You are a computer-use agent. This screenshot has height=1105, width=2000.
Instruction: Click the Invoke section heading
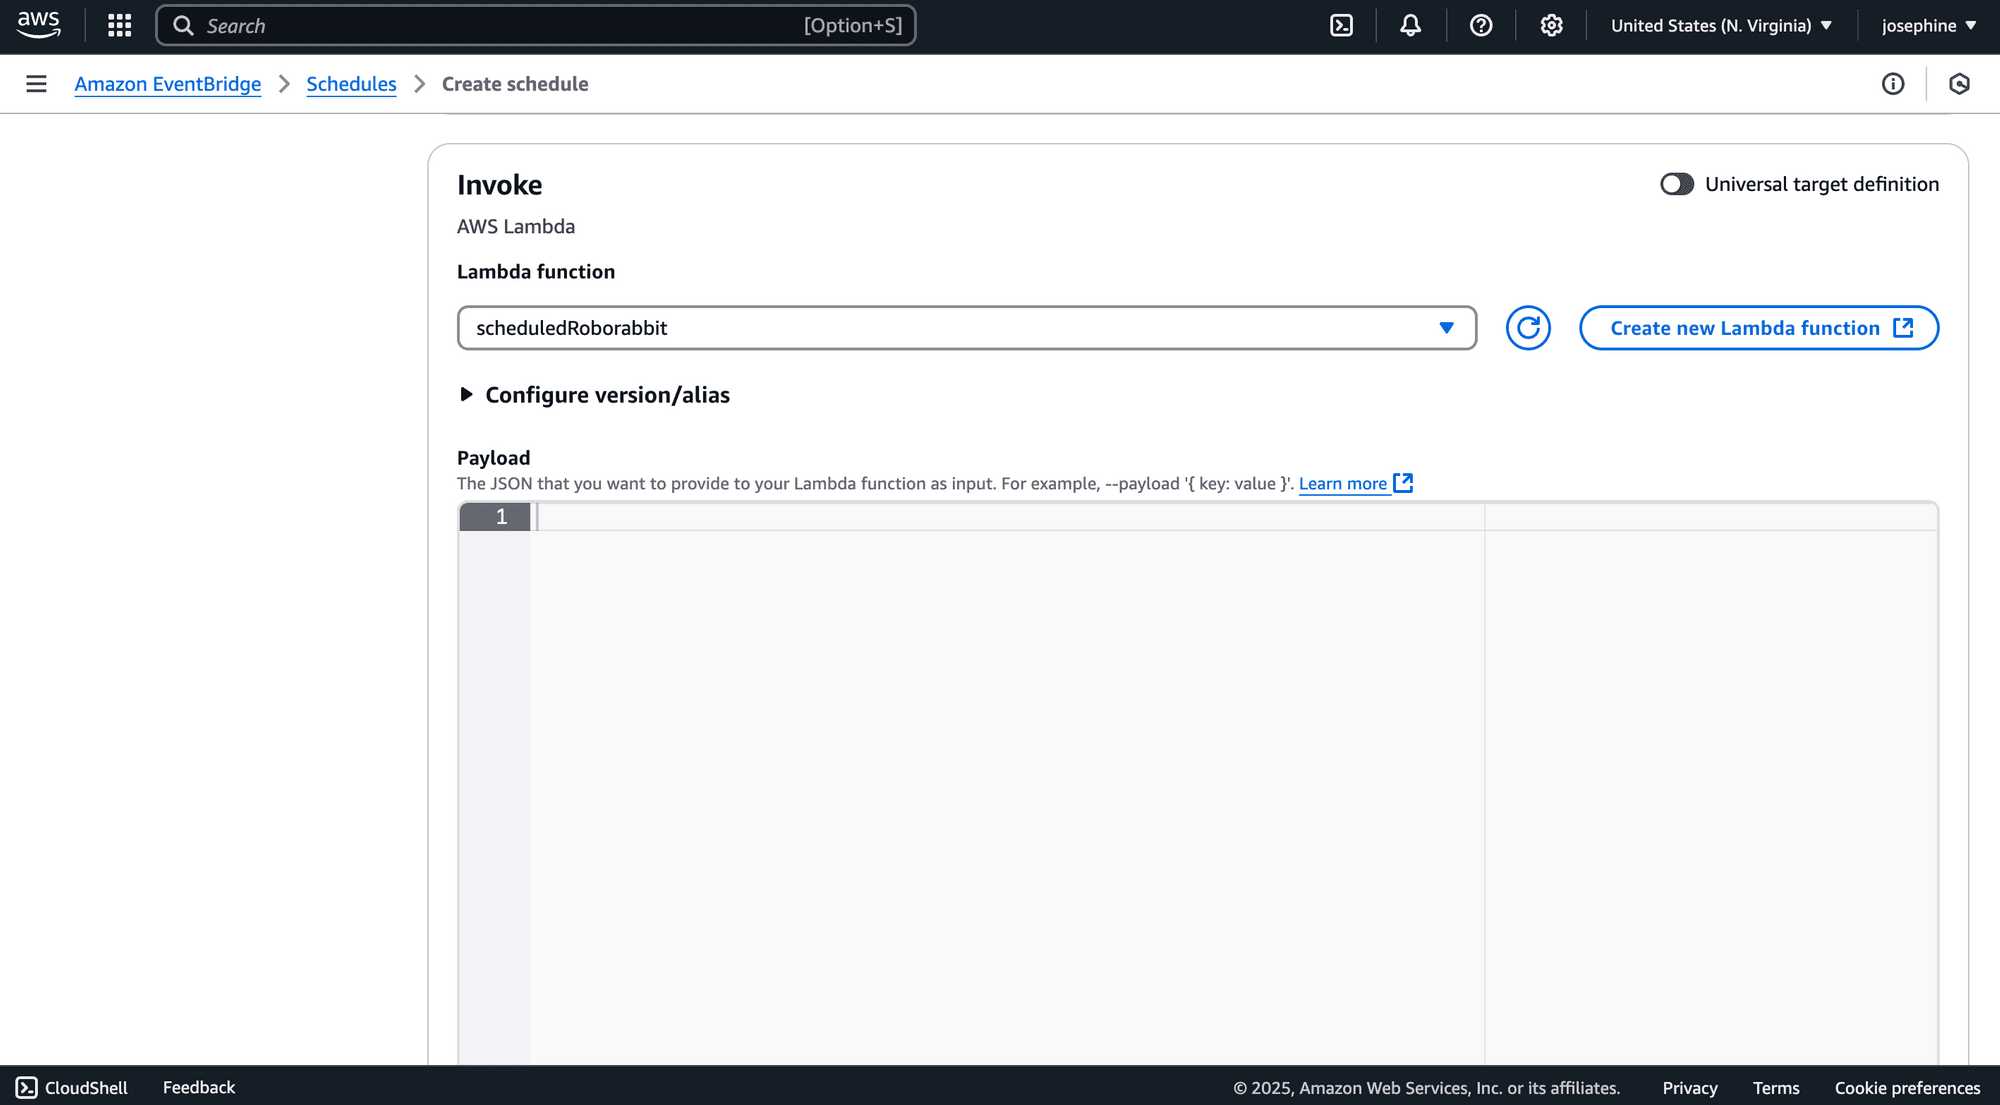coord(500,185)
